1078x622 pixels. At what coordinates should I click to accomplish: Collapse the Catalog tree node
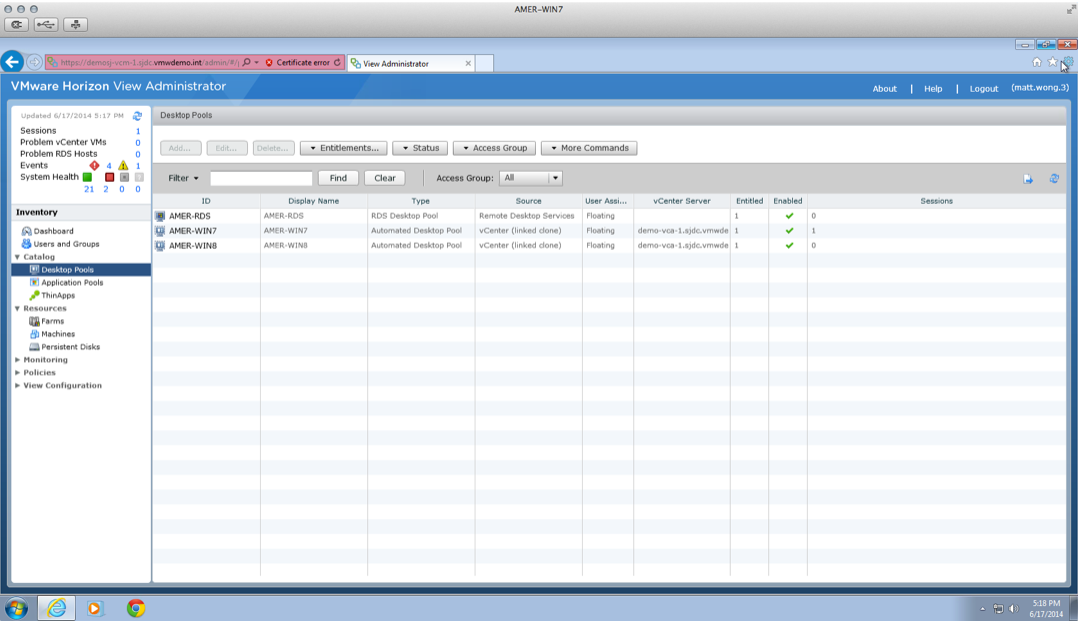[x=17, y=257]
